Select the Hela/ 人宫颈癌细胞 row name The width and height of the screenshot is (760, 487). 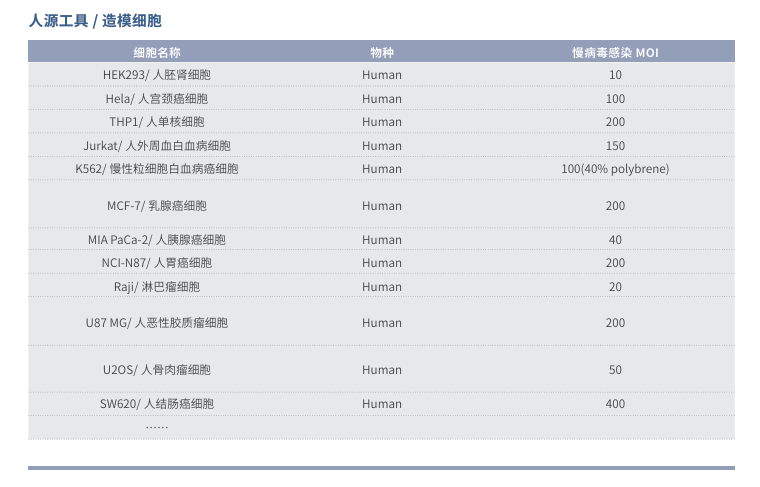coord(157,99)
